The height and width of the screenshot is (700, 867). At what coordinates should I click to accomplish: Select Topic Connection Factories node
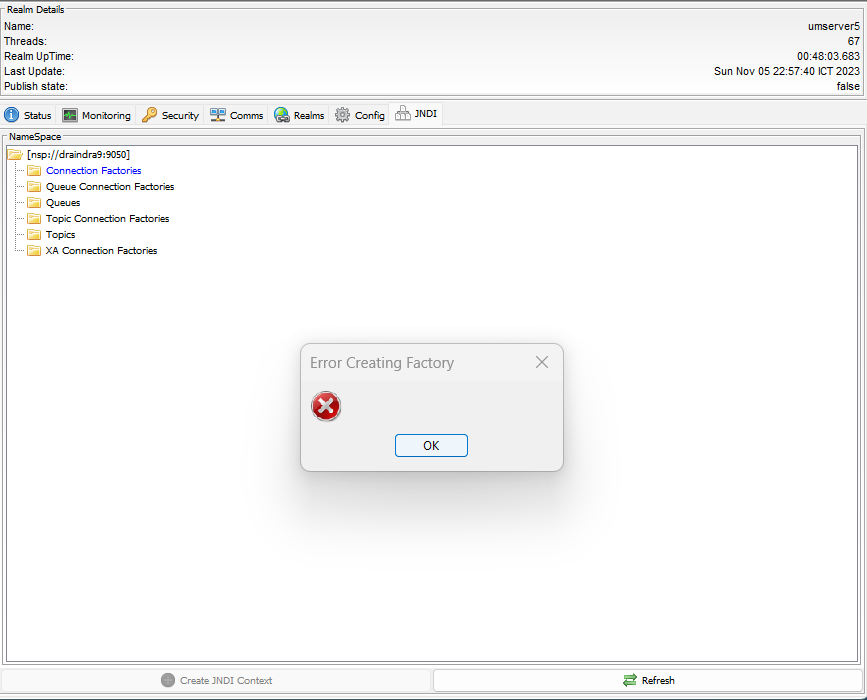107,218
